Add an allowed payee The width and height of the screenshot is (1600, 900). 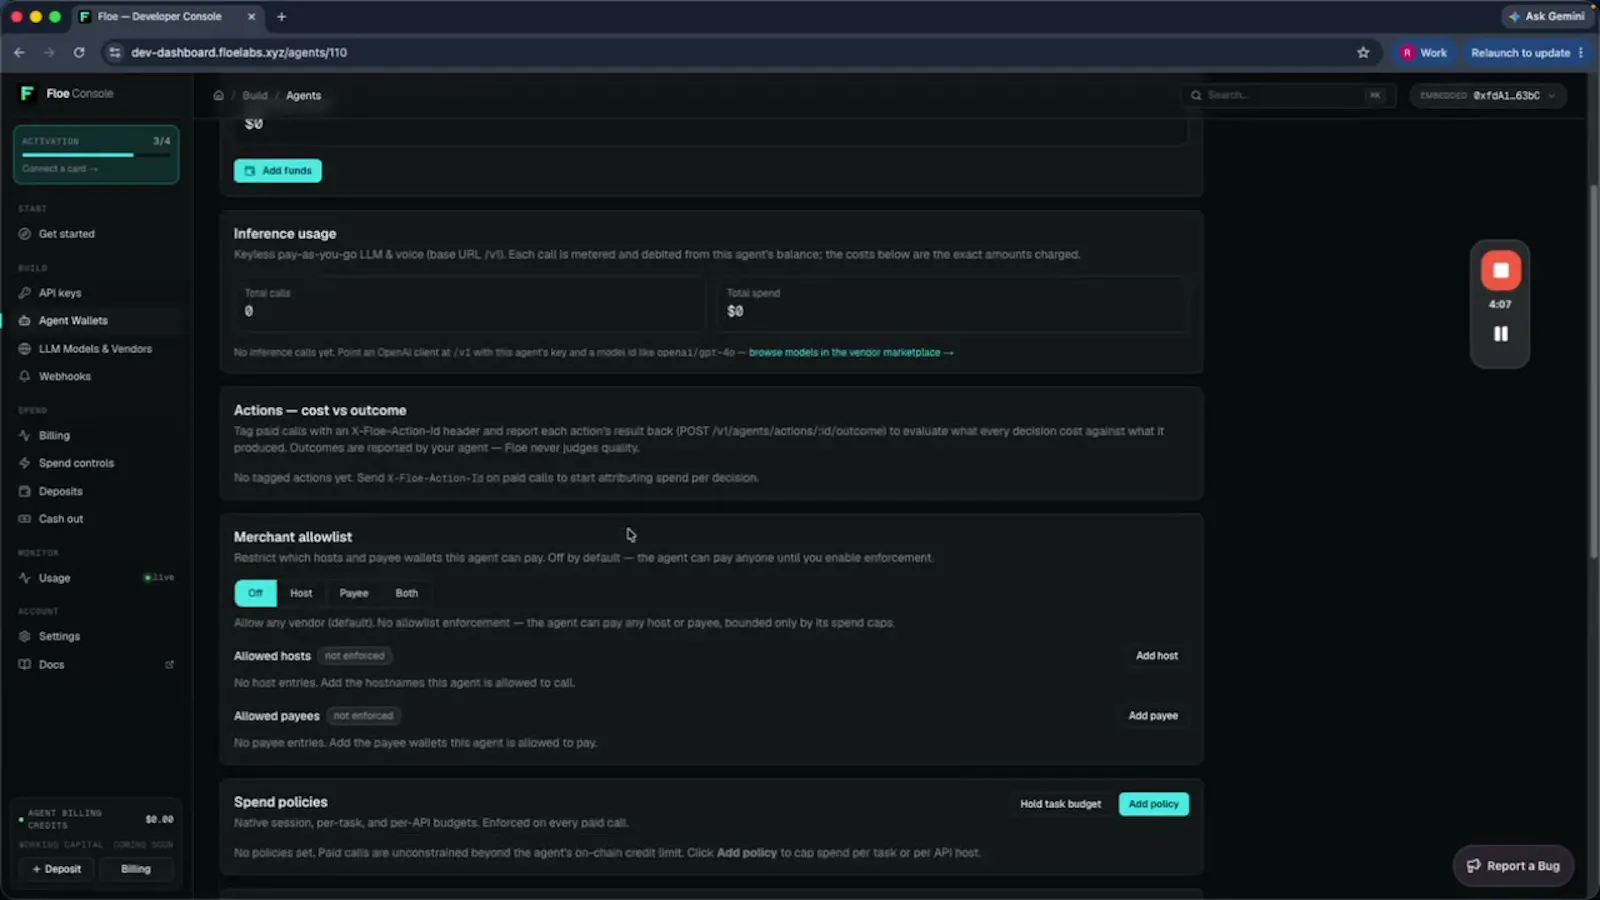coord(1153,716)
